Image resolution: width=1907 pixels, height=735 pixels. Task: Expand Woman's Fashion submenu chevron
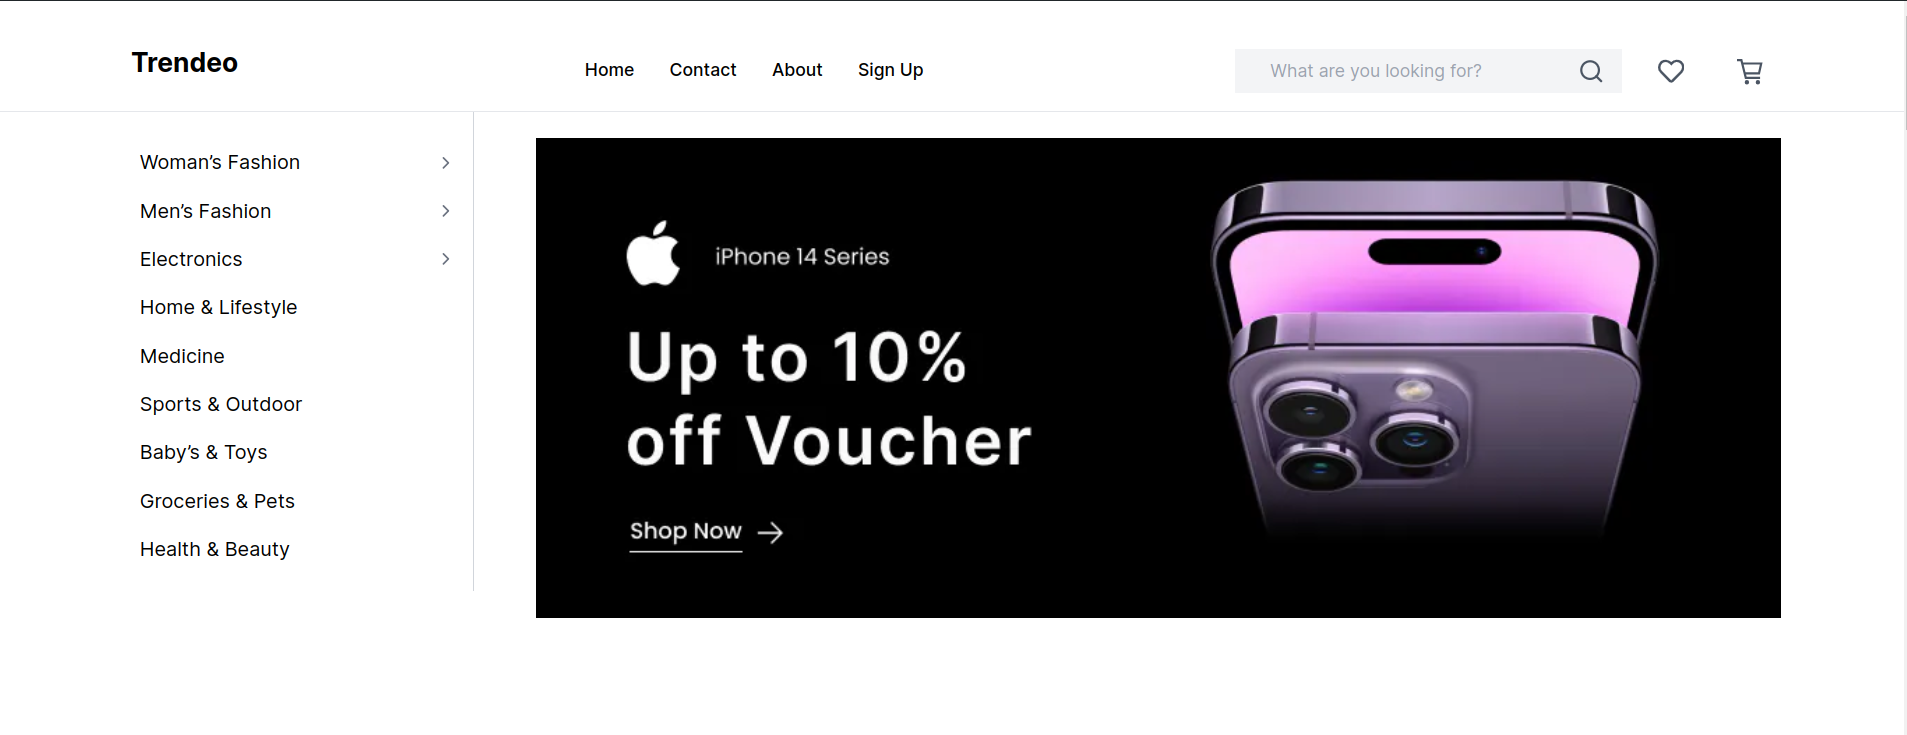[x=446, y=163]
